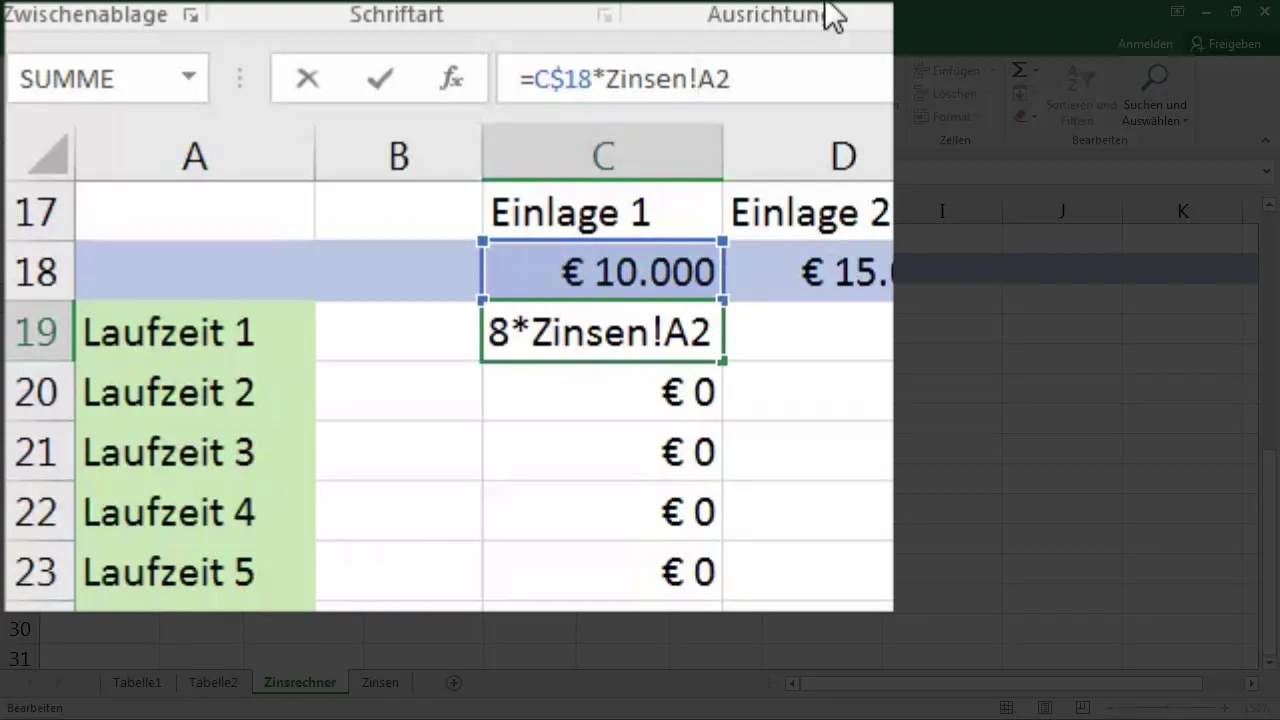Select the € 0 cell in row 20
1280x720 pixels.
pyautogui.click(x=602, y=392)
